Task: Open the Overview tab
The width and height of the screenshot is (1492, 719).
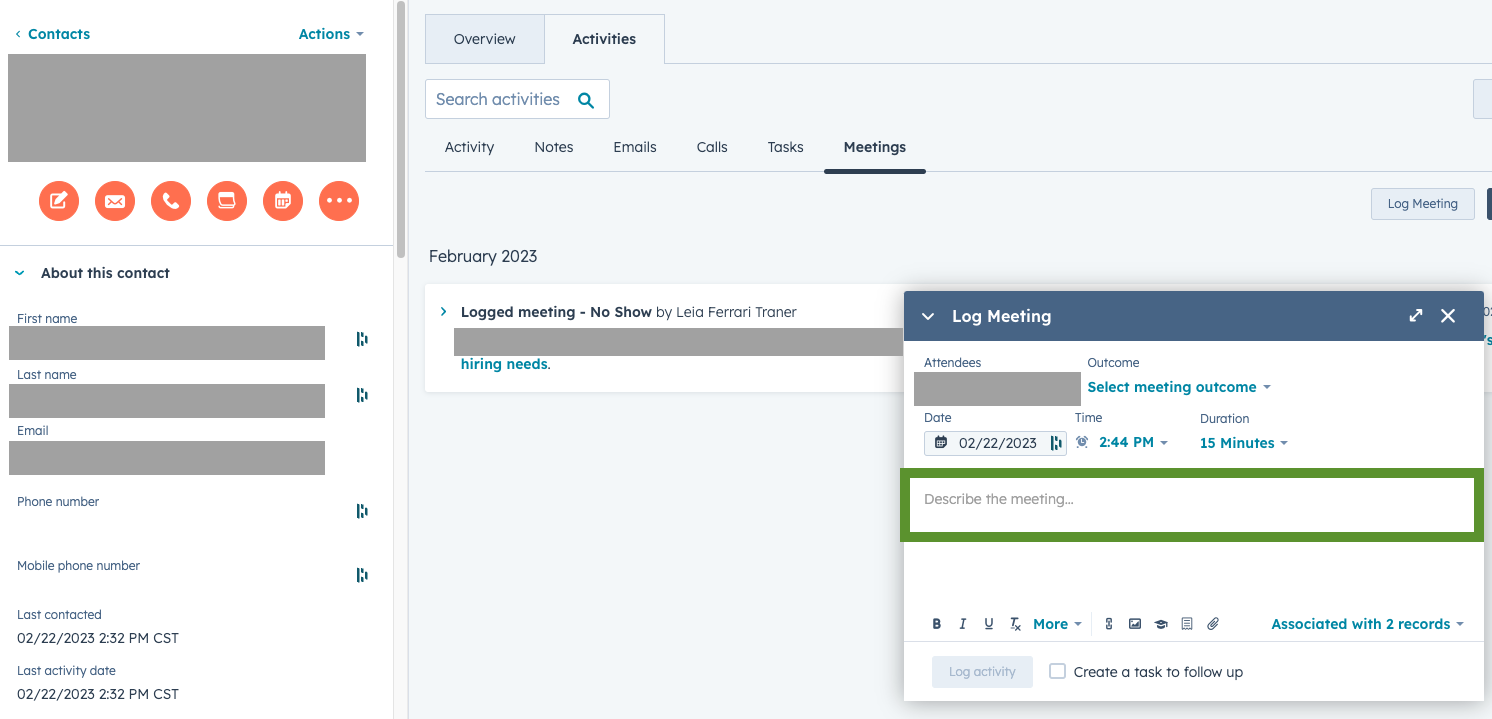Action: [x=484, y=39]
